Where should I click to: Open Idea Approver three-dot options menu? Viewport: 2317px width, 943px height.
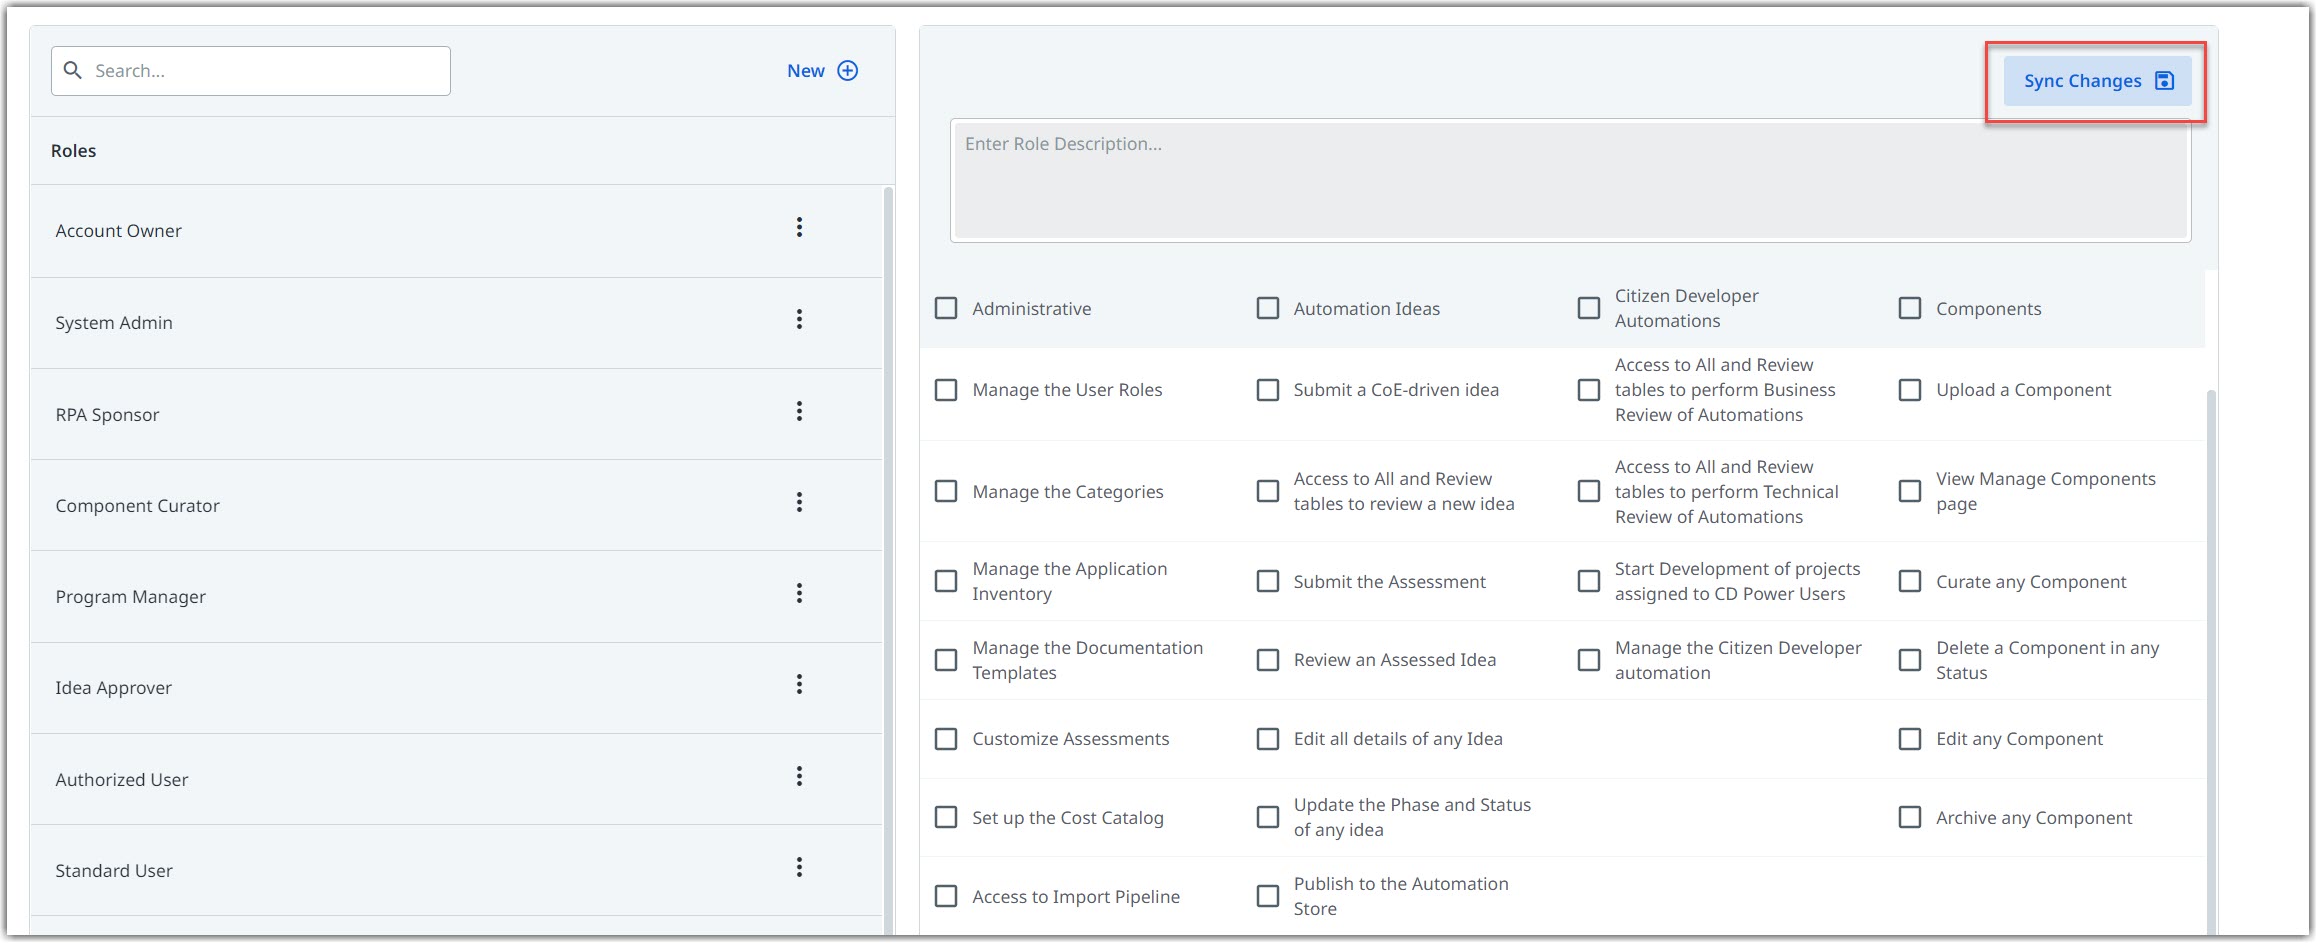(x=799, y=685)
